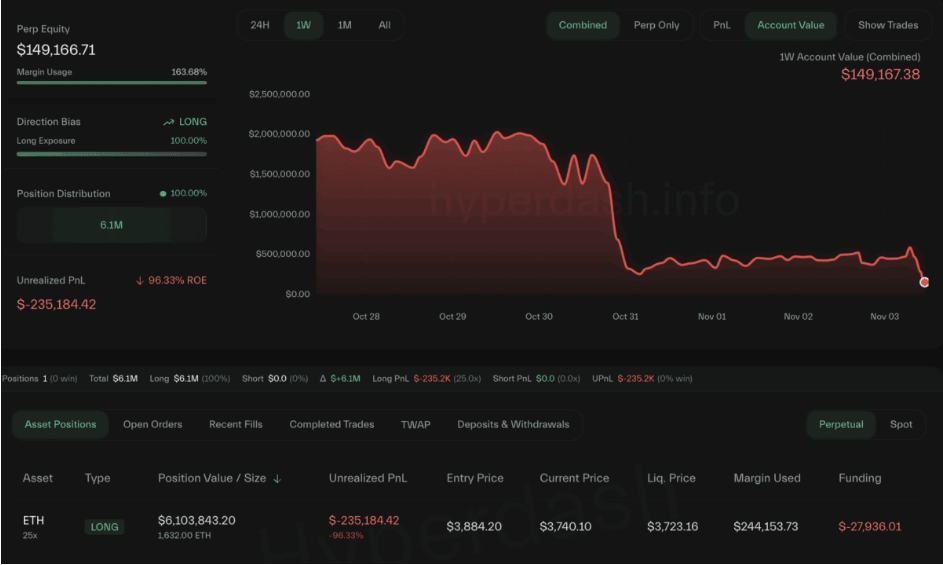943x565 pixels.
Task: Click the sort arrow on Position Value column
Action: point(277,479)
